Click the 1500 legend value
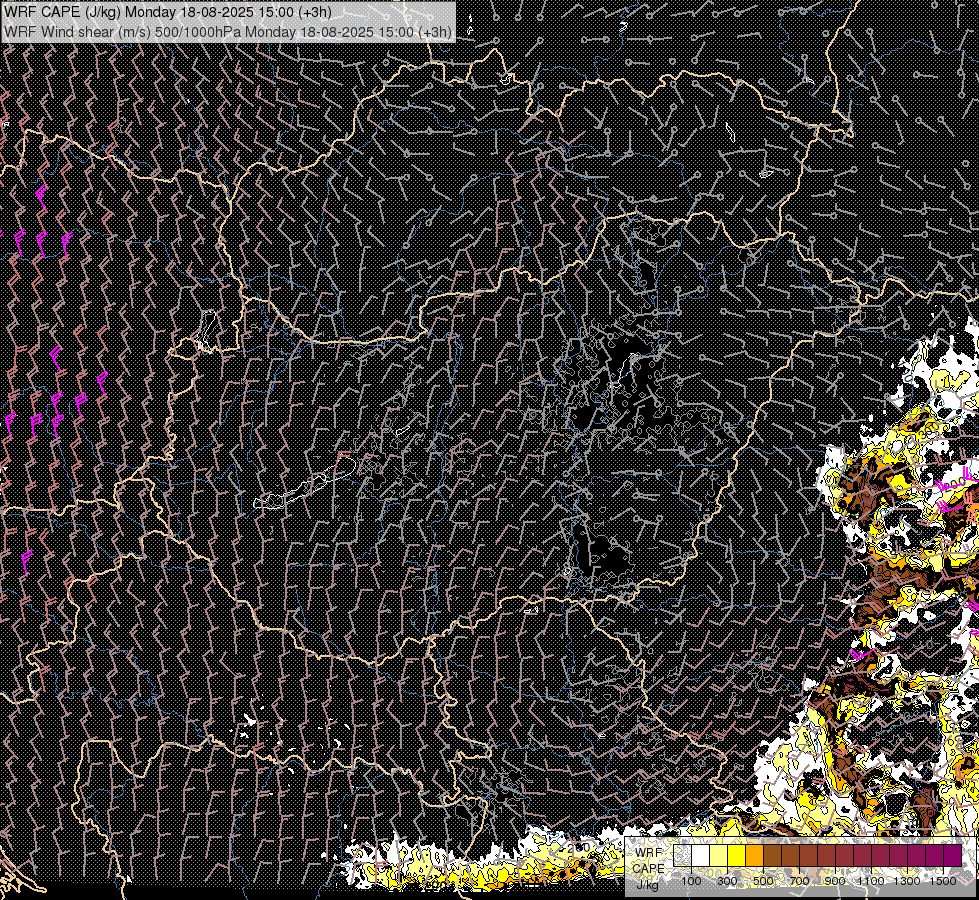The width and height of the screenshot is (979, 900). click(x=943, y=881)
